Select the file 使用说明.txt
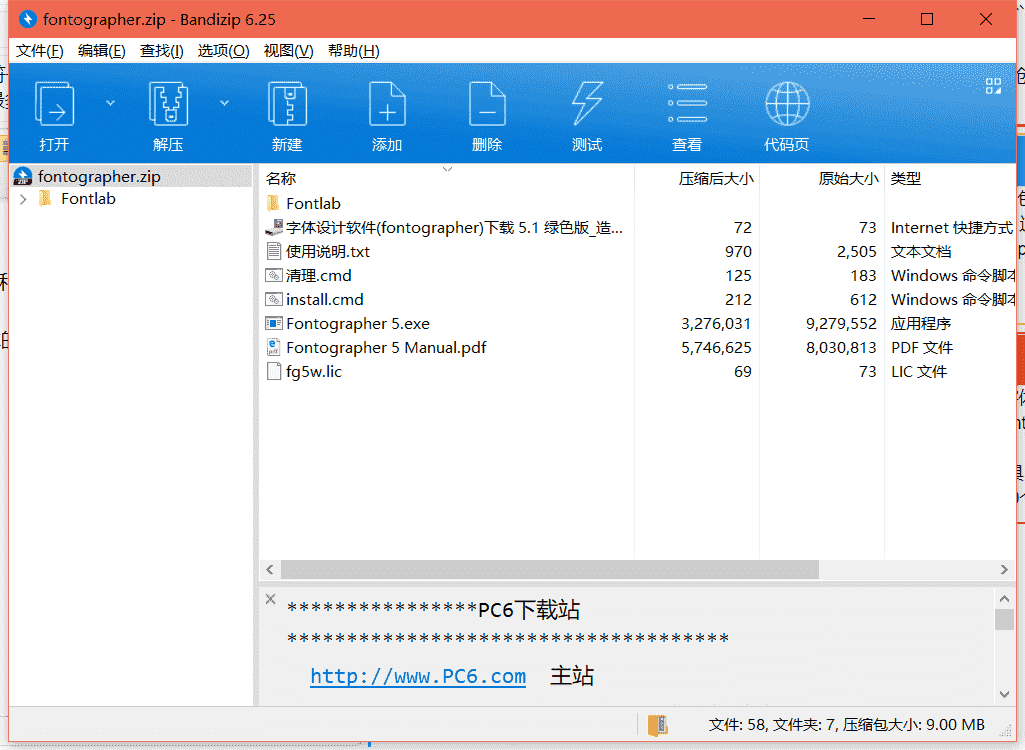Image resolution: width=1025 pixels, height=750 pixels. [x=328, y=252]
